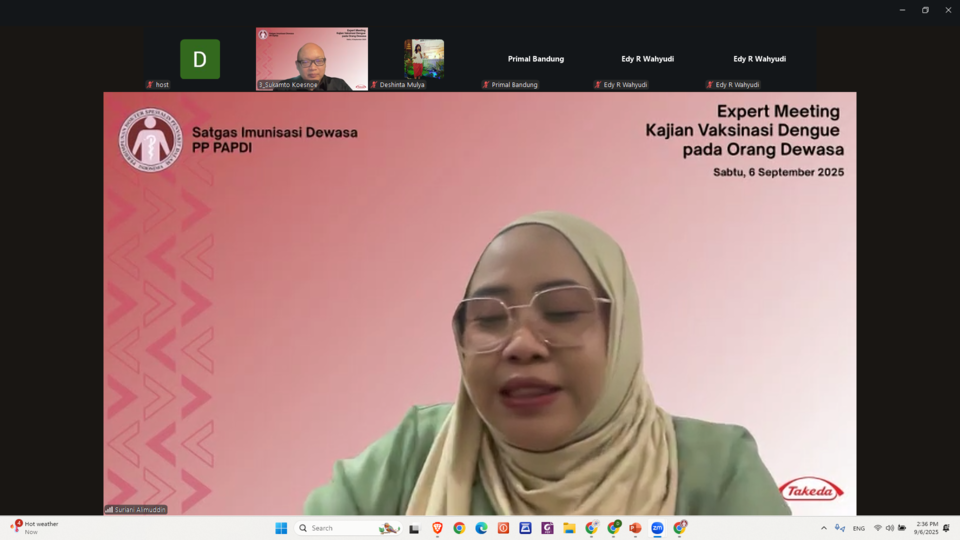The image size is (960, 540).
Task: Open the volume speaker control in the tray
Action: tap(889, 528)
